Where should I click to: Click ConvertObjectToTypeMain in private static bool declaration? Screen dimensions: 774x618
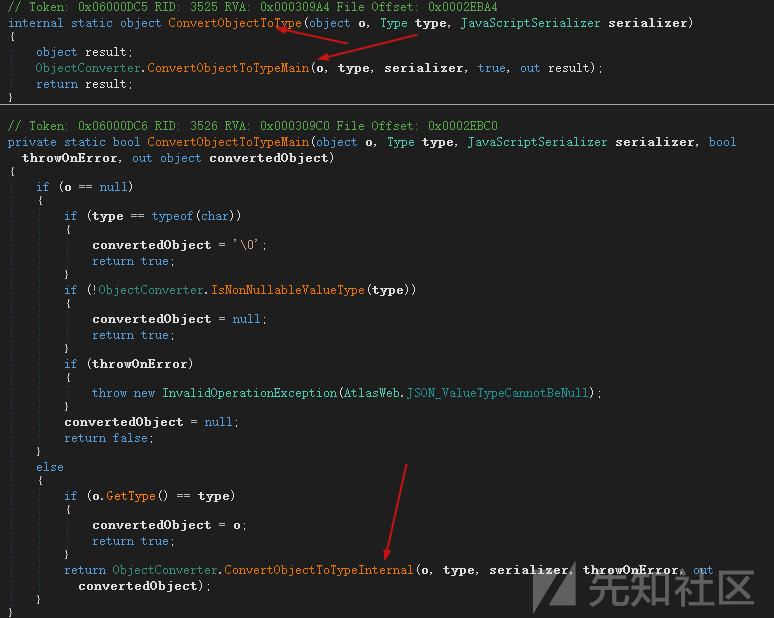[228, 142]
